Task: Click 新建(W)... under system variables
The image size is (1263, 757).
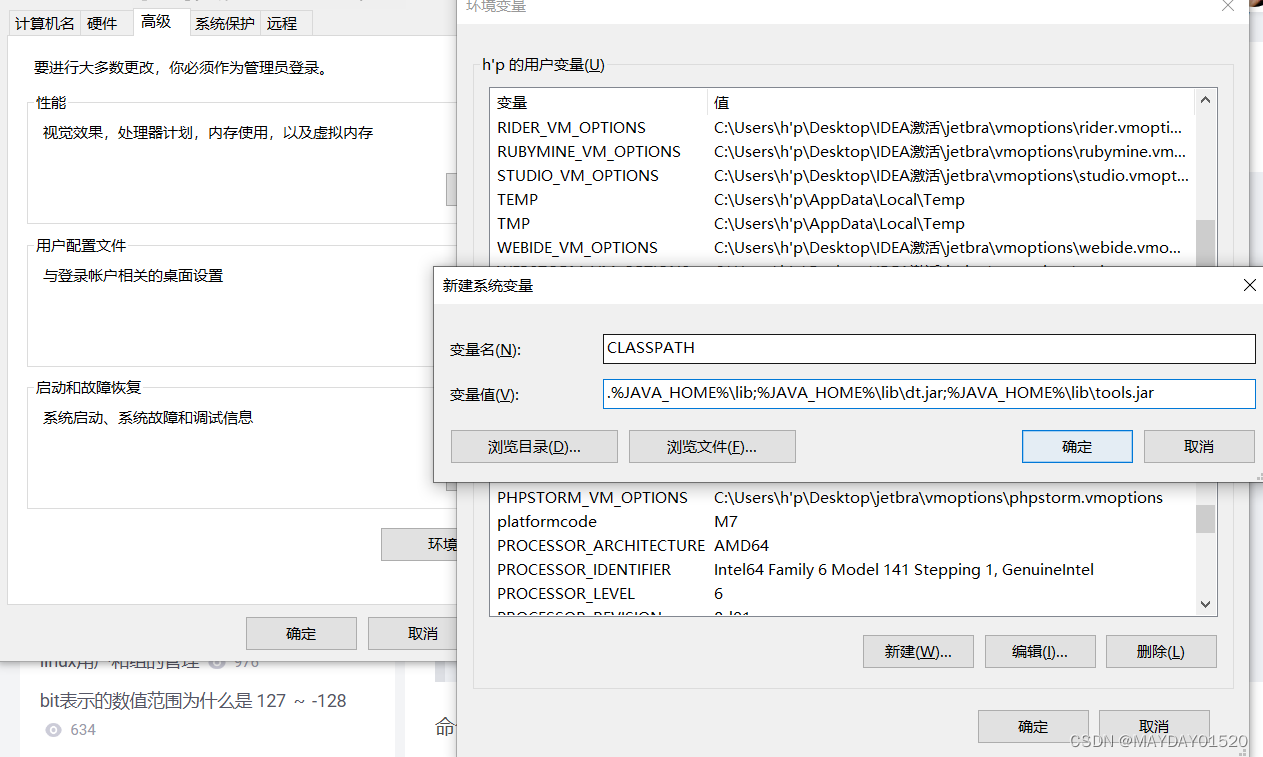Action: click(x=918, y=652)
